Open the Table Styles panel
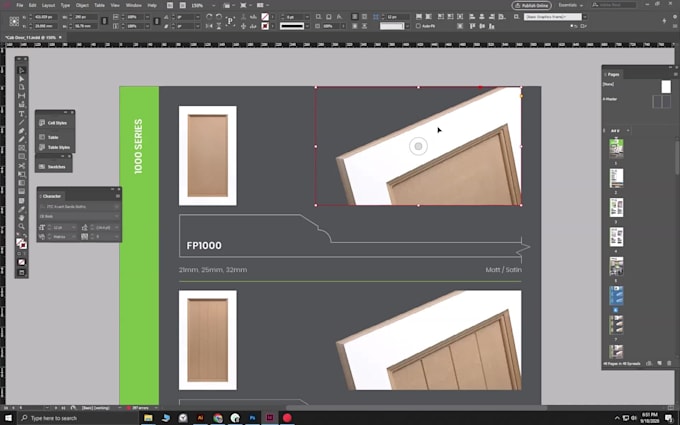Image resolution: width=680 pixels, height=425 pixels. click(54, 147)
